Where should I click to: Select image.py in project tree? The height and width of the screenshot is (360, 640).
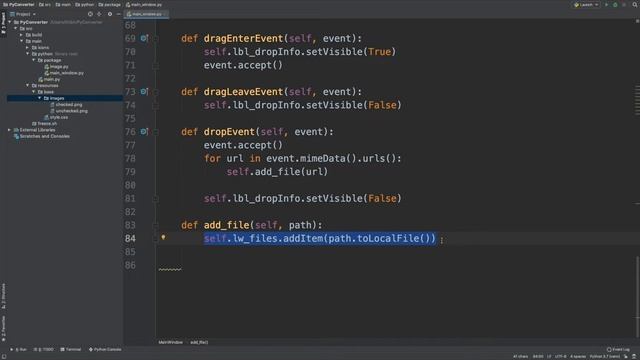pos(57,67)
